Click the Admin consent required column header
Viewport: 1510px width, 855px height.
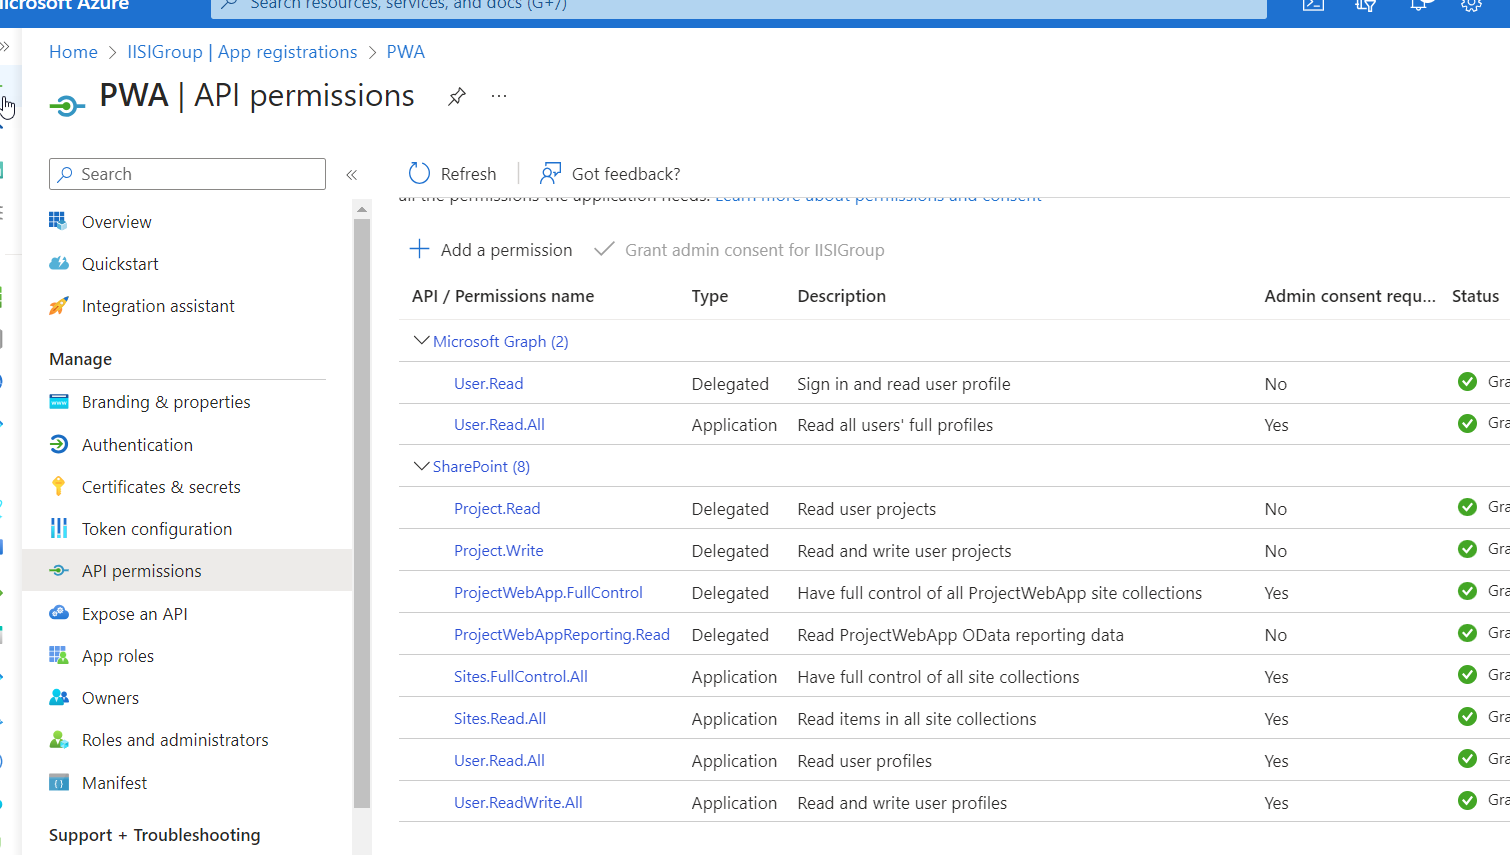(x=1350, y=296)
